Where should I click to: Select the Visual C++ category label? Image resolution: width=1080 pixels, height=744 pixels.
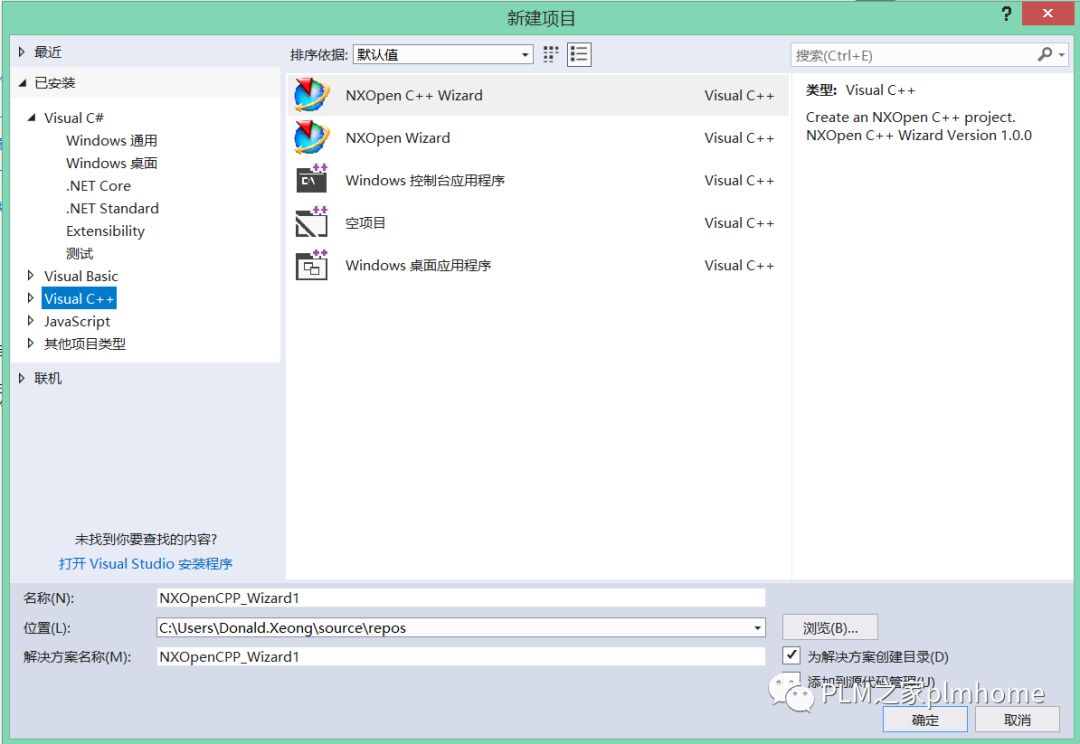pyautogui.click(x=79, y=298)
